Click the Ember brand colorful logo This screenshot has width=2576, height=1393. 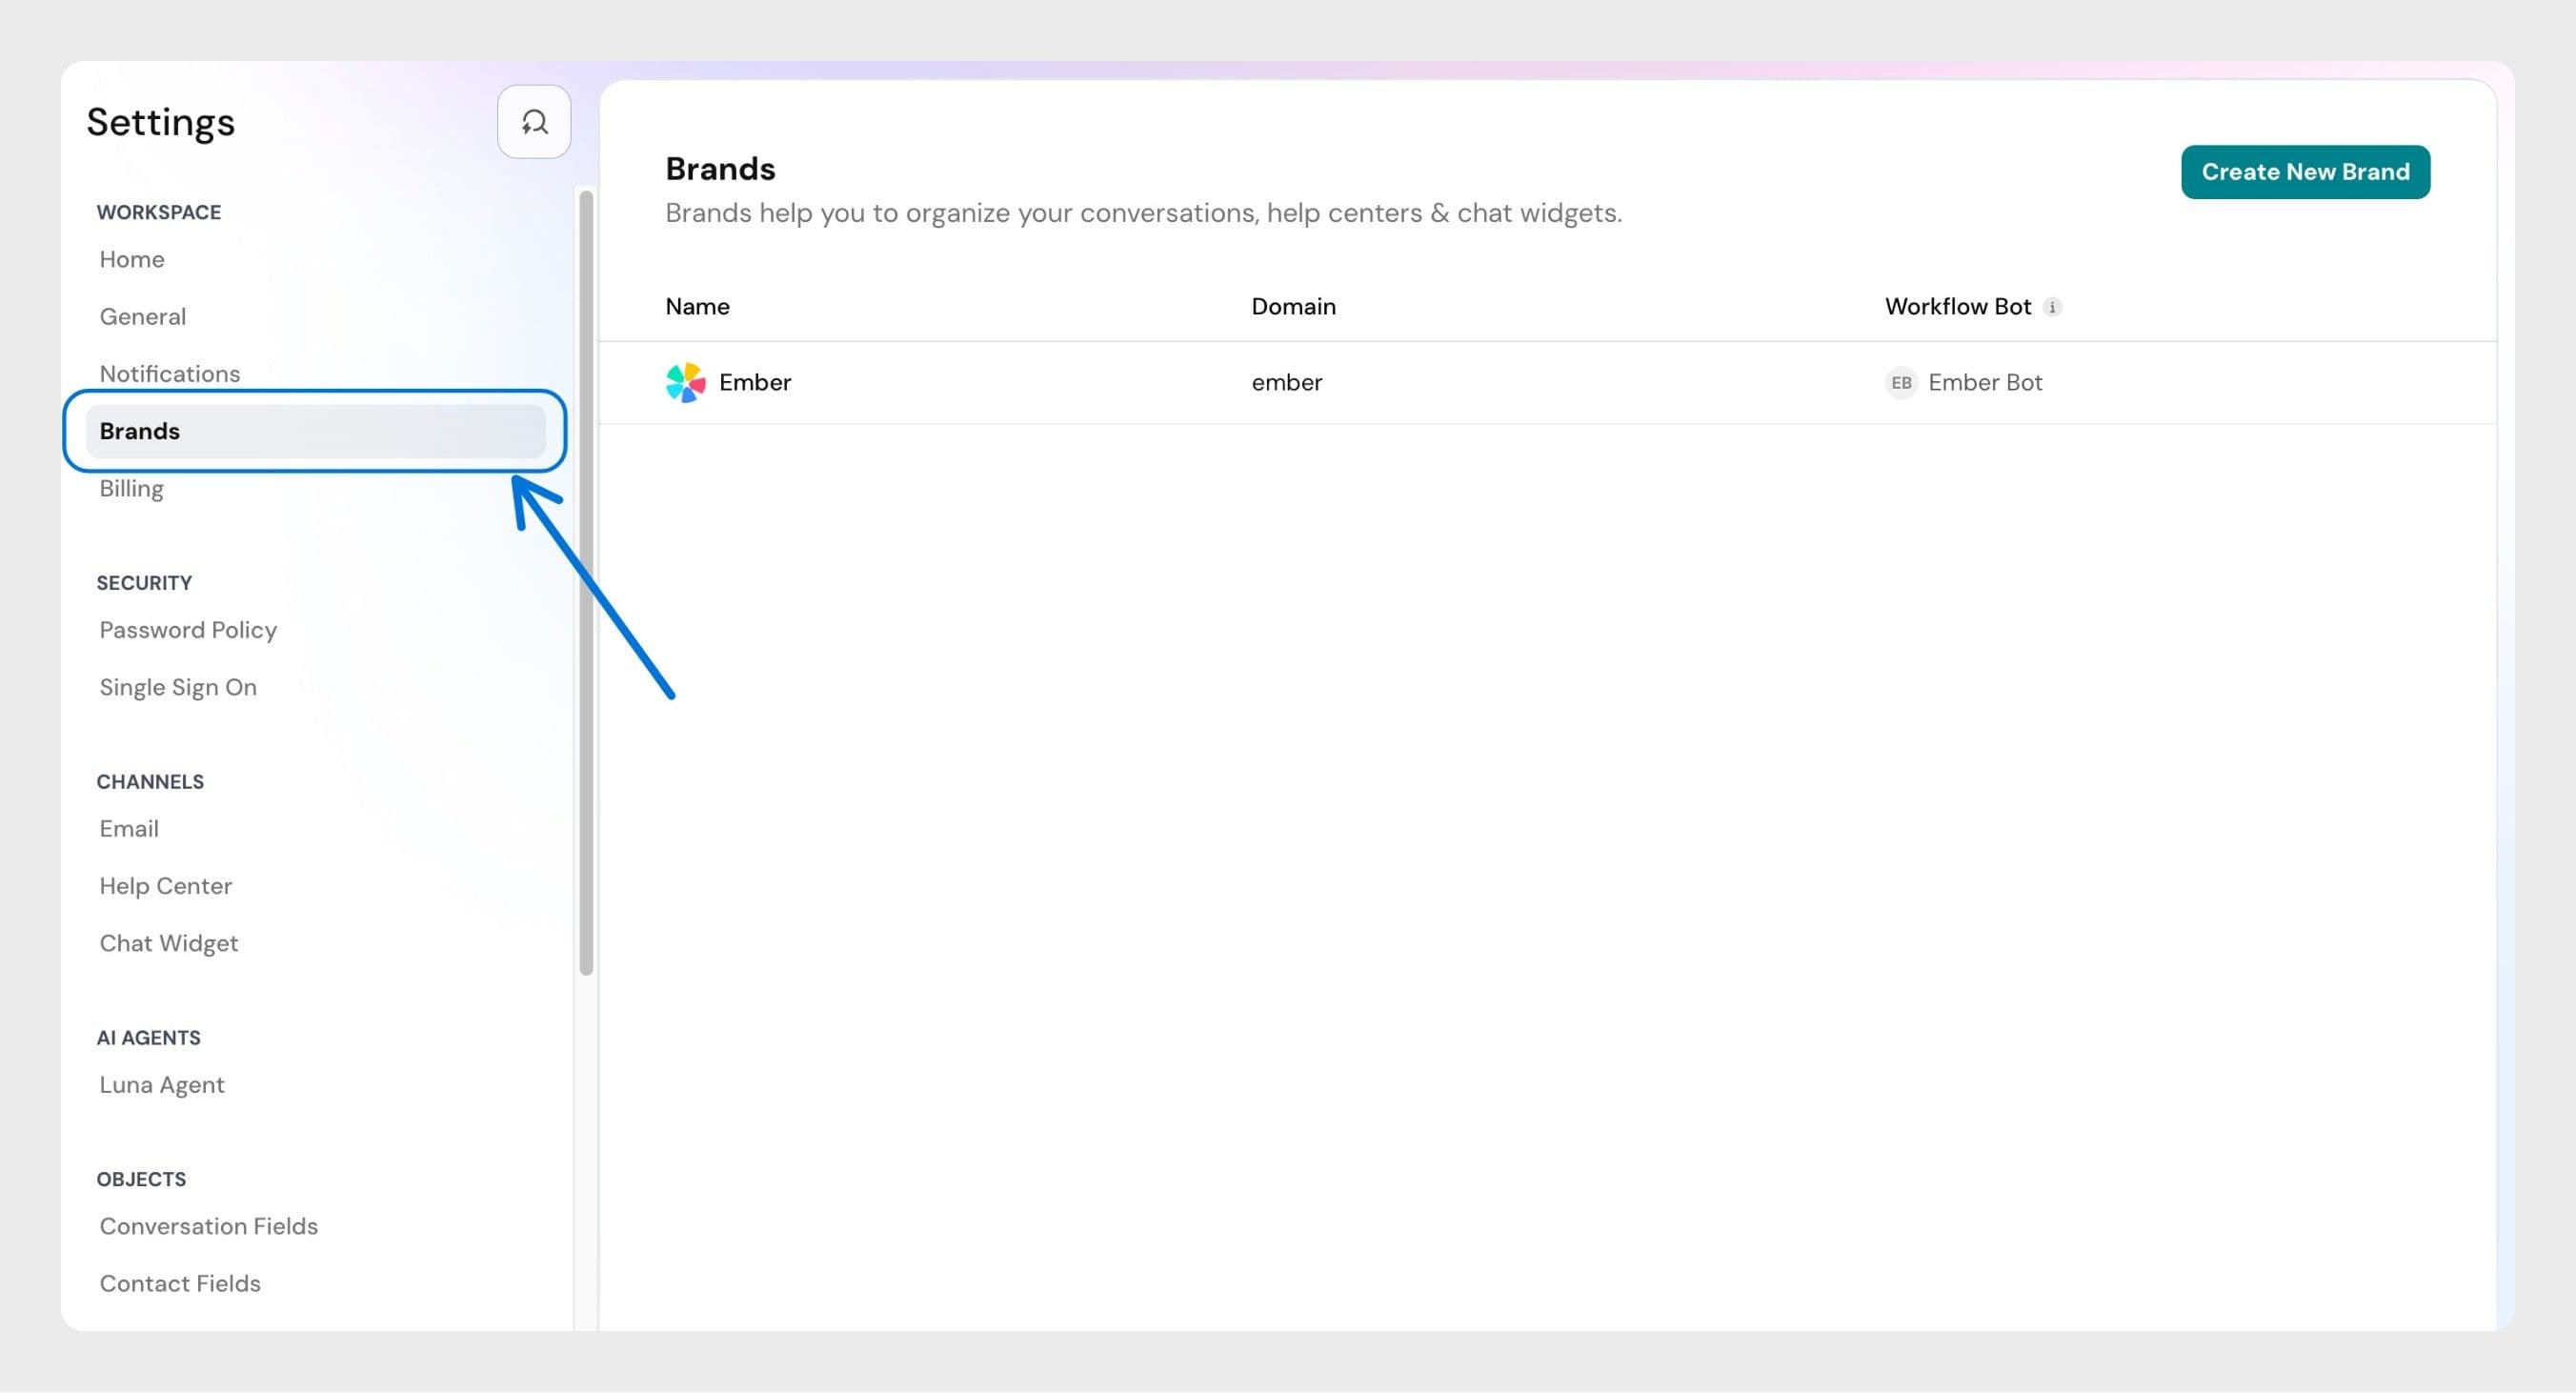point(685,383)
